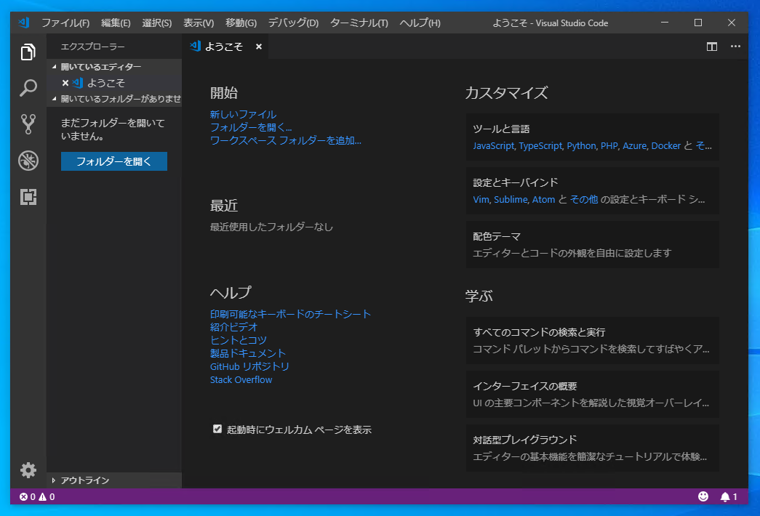Close ようこそ in open editors list
This screenshot has width=760, height=516.
point(65,83)
